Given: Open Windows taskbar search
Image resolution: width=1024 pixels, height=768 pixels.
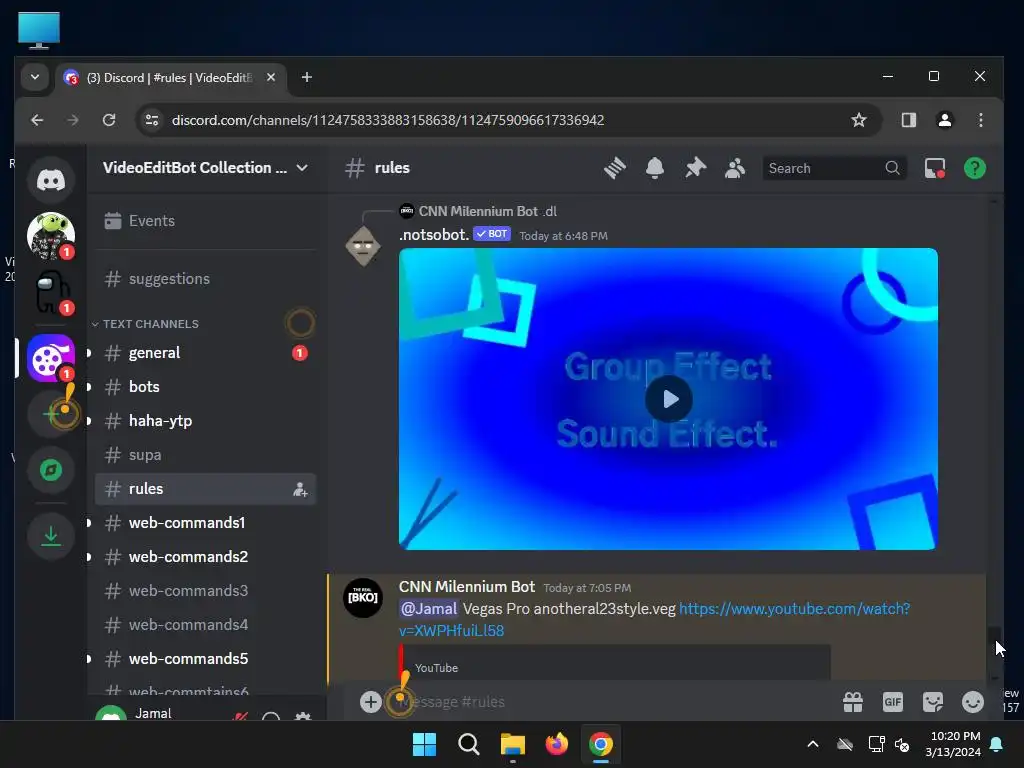Looking at the screenshot, I should [x=468, y=744].
